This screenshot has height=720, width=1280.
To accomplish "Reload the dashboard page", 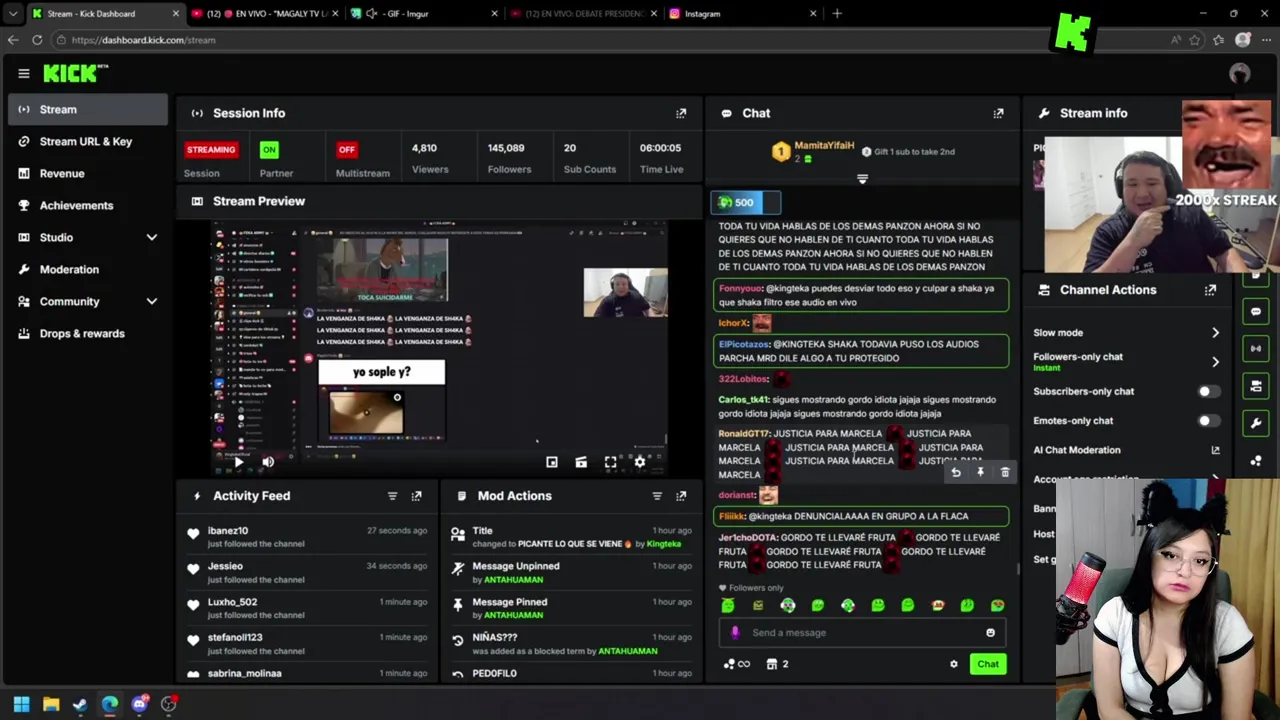I will point(37,40).
